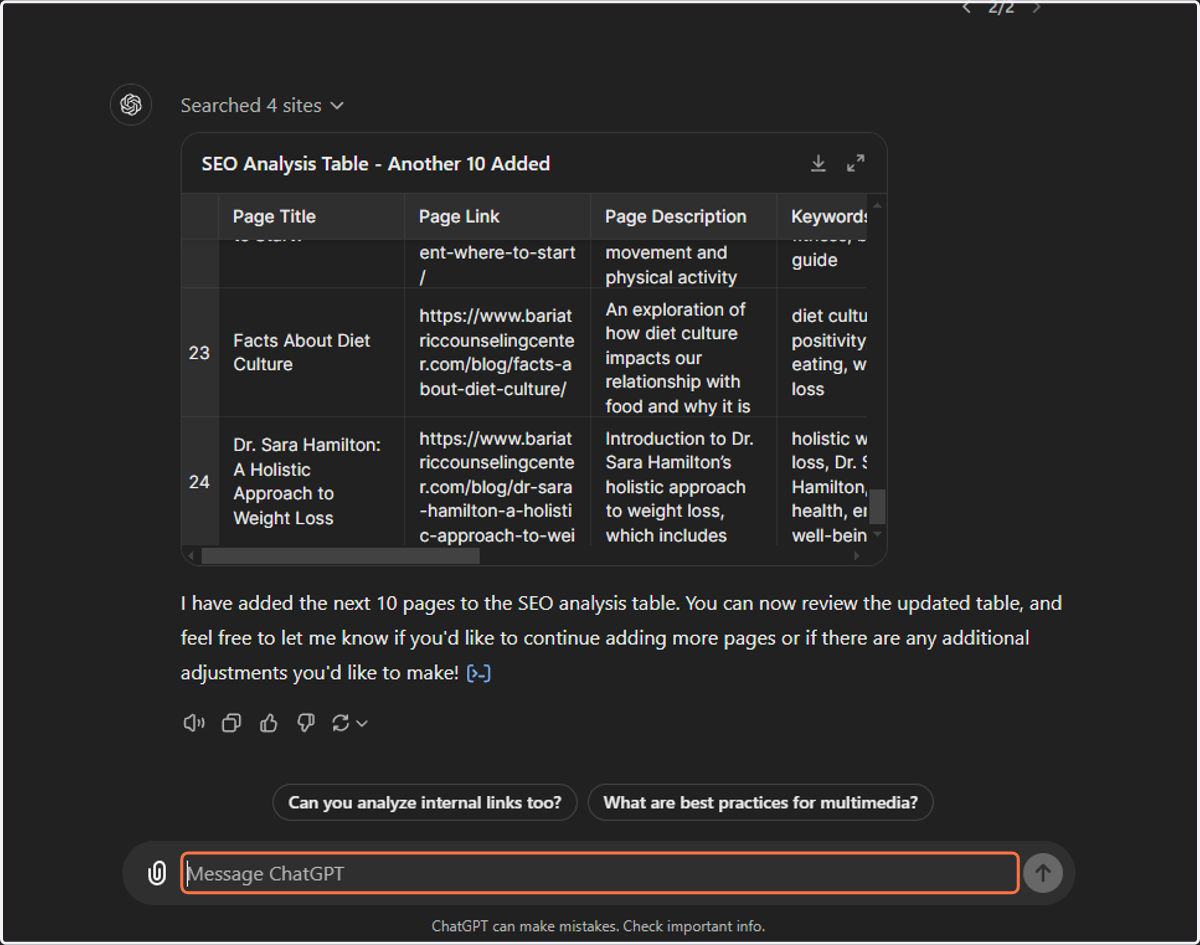Give the response a thumbs up
The height and width of the screenshot is (945, 1200).
268,723
